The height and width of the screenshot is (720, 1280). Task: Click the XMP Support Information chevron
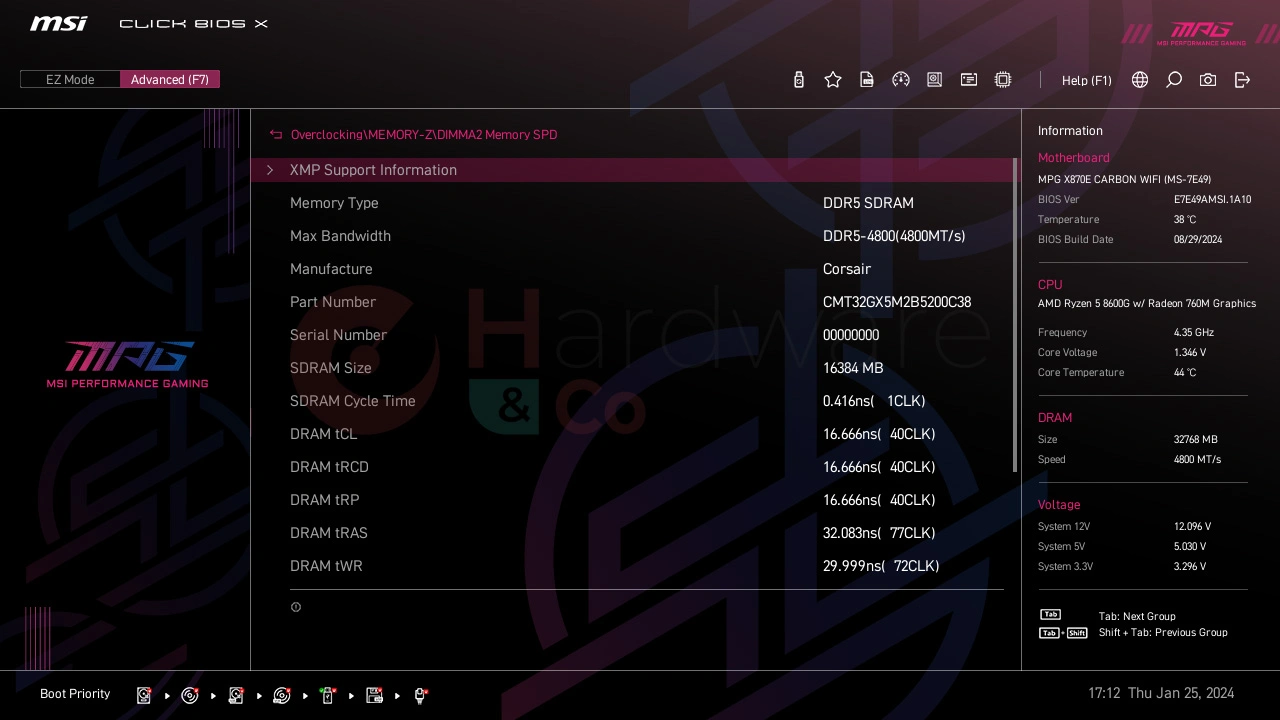tap(270, 170)
